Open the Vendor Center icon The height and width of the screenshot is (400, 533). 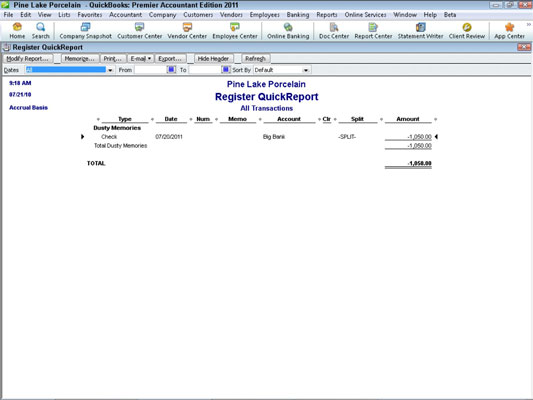187,27
